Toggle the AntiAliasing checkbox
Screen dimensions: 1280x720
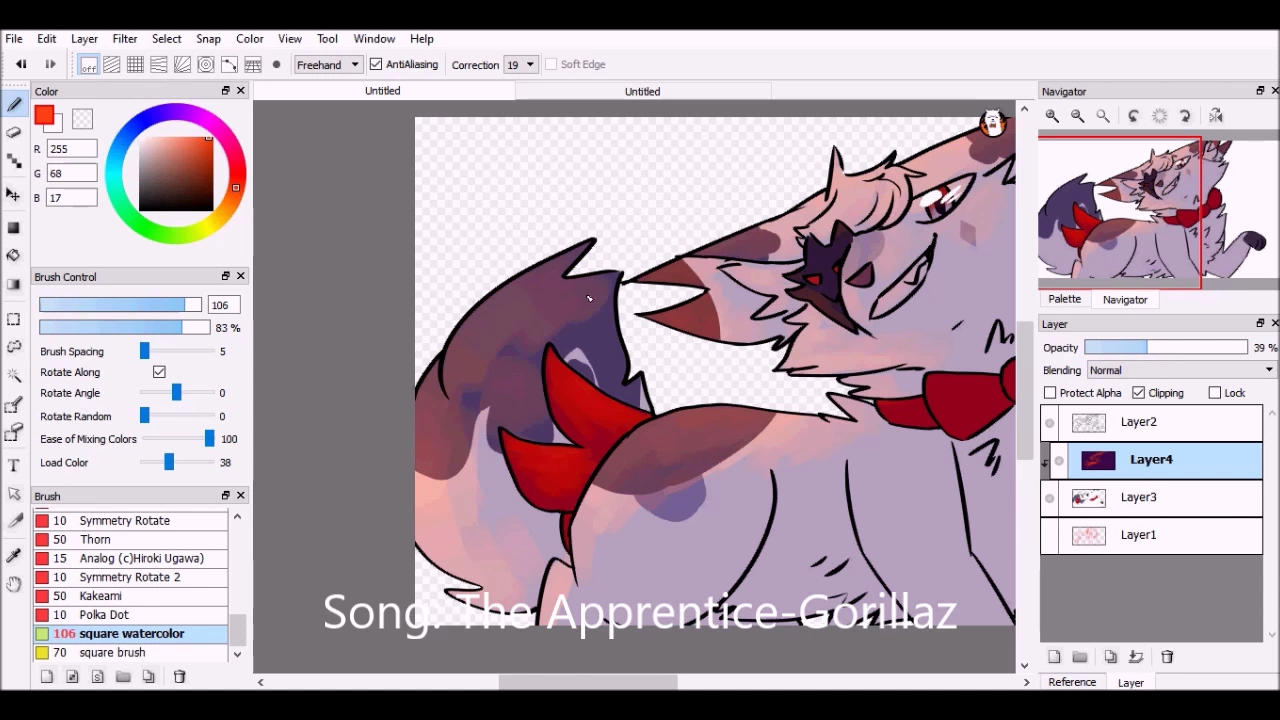click(x=376, y=64)
